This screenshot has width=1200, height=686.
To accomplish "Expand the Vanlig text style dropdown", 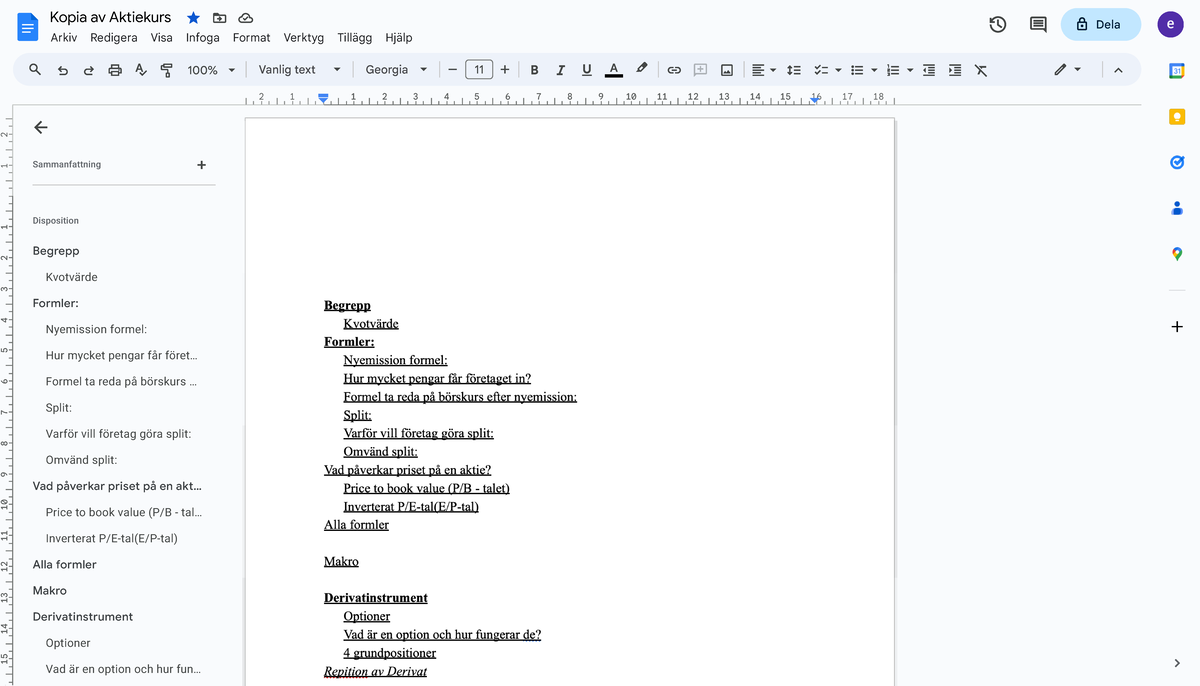I will (299, 70).
